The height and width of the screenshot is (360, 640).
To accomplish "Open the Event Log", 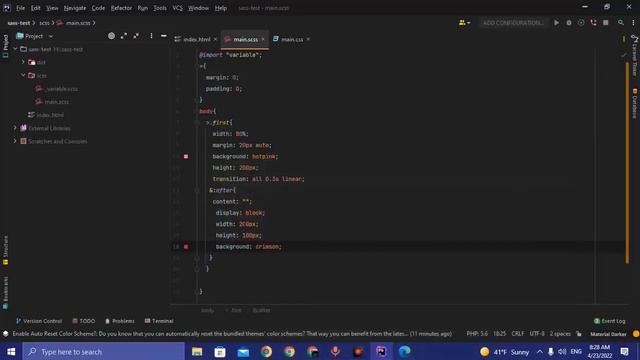I will [609, 321].
